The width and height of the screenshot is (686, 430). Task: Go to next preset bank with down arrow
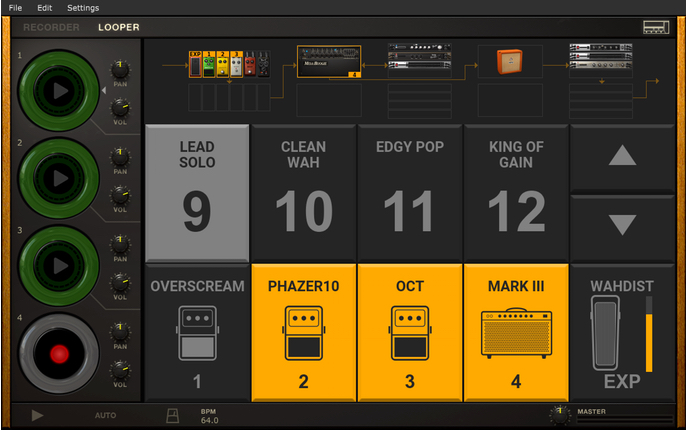622,225
